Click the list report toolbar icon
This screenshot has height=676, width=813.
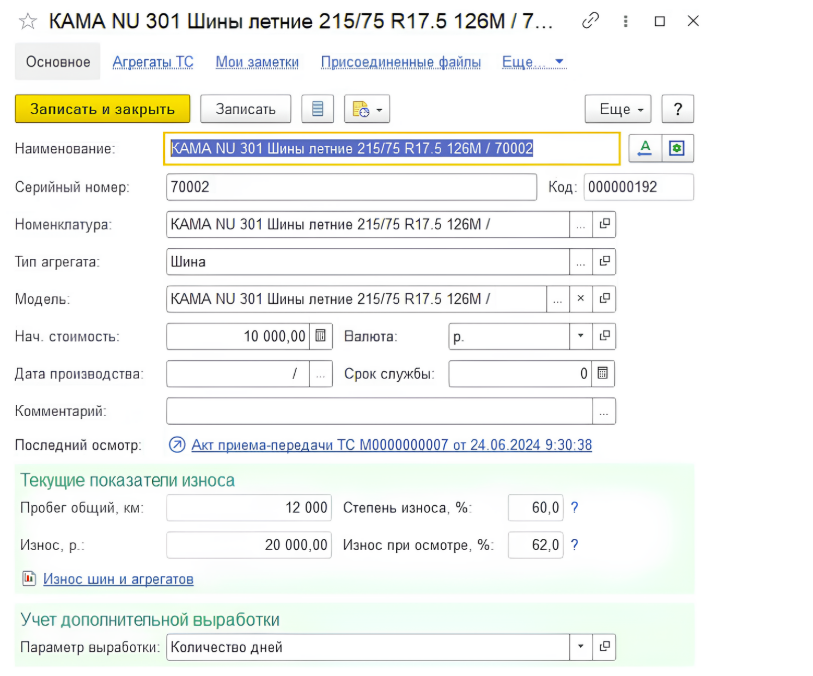coord(317,109)
